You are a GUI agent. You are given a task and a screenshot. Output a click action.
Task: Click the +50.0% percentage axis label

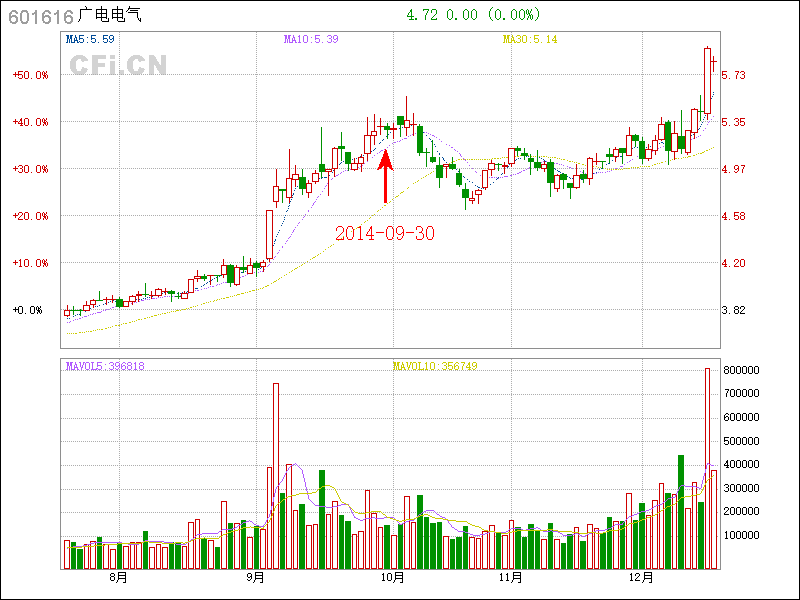pyautogui.click(x=30, y=75)
